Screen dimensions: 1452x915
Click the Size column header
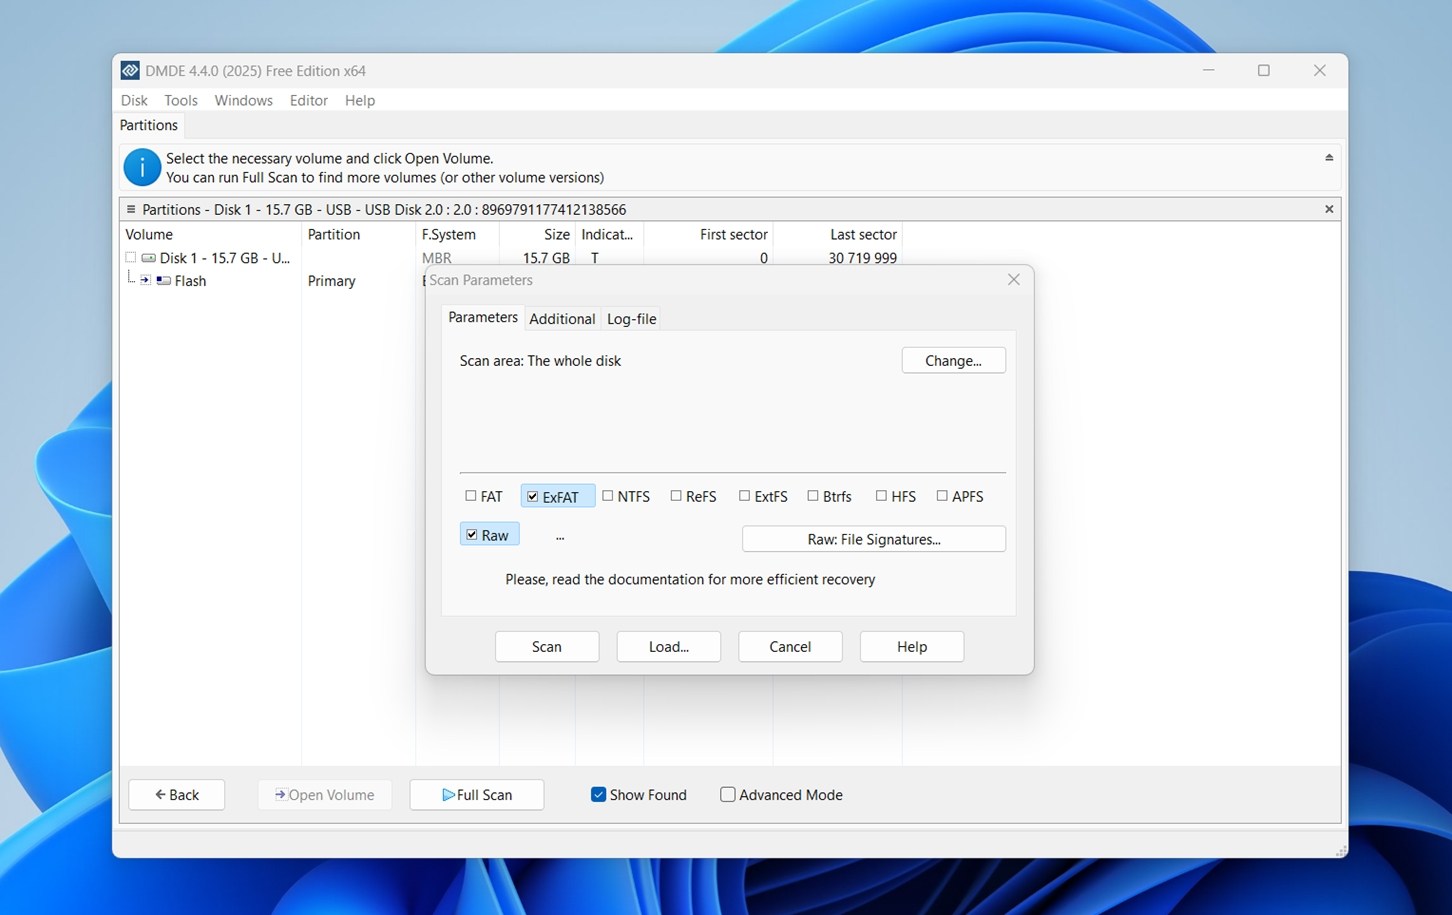pyautogui.click(x=556, y=234)
